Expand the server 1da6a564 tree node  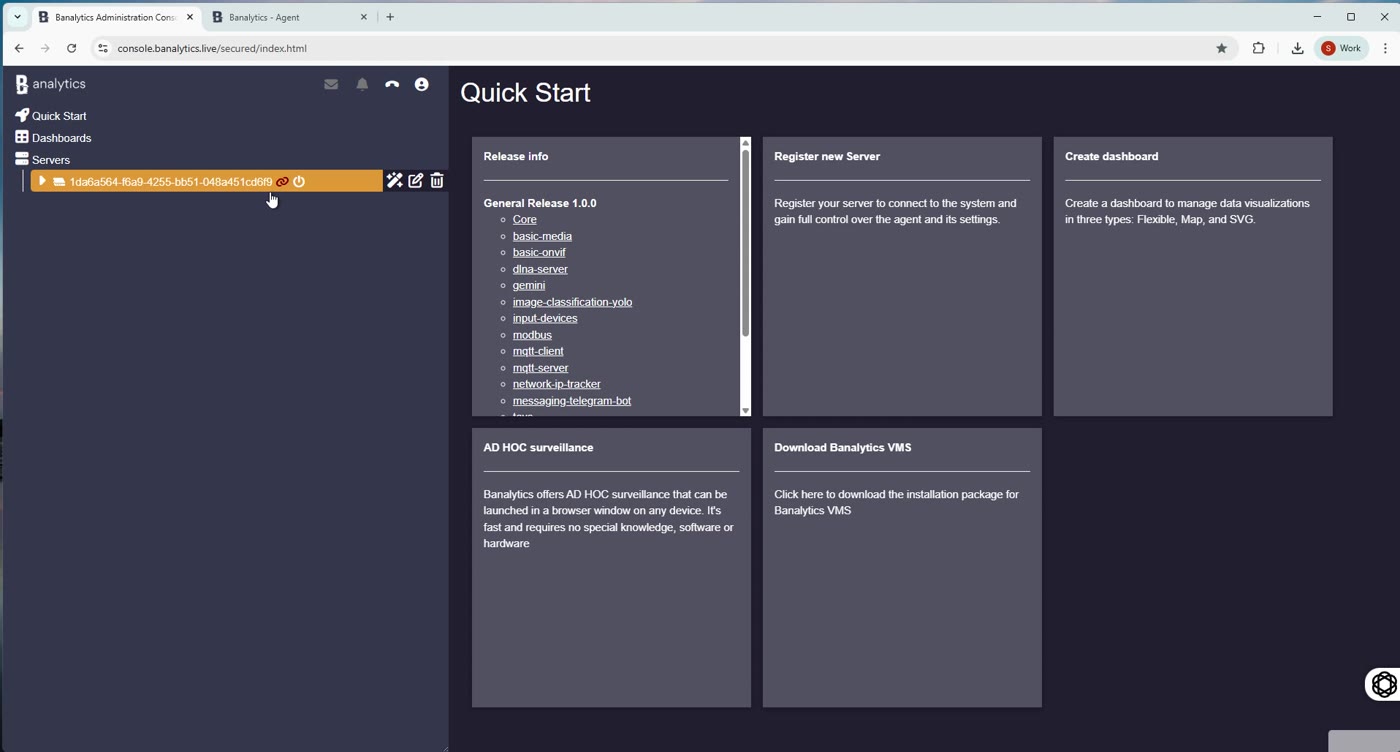[42, 181]
